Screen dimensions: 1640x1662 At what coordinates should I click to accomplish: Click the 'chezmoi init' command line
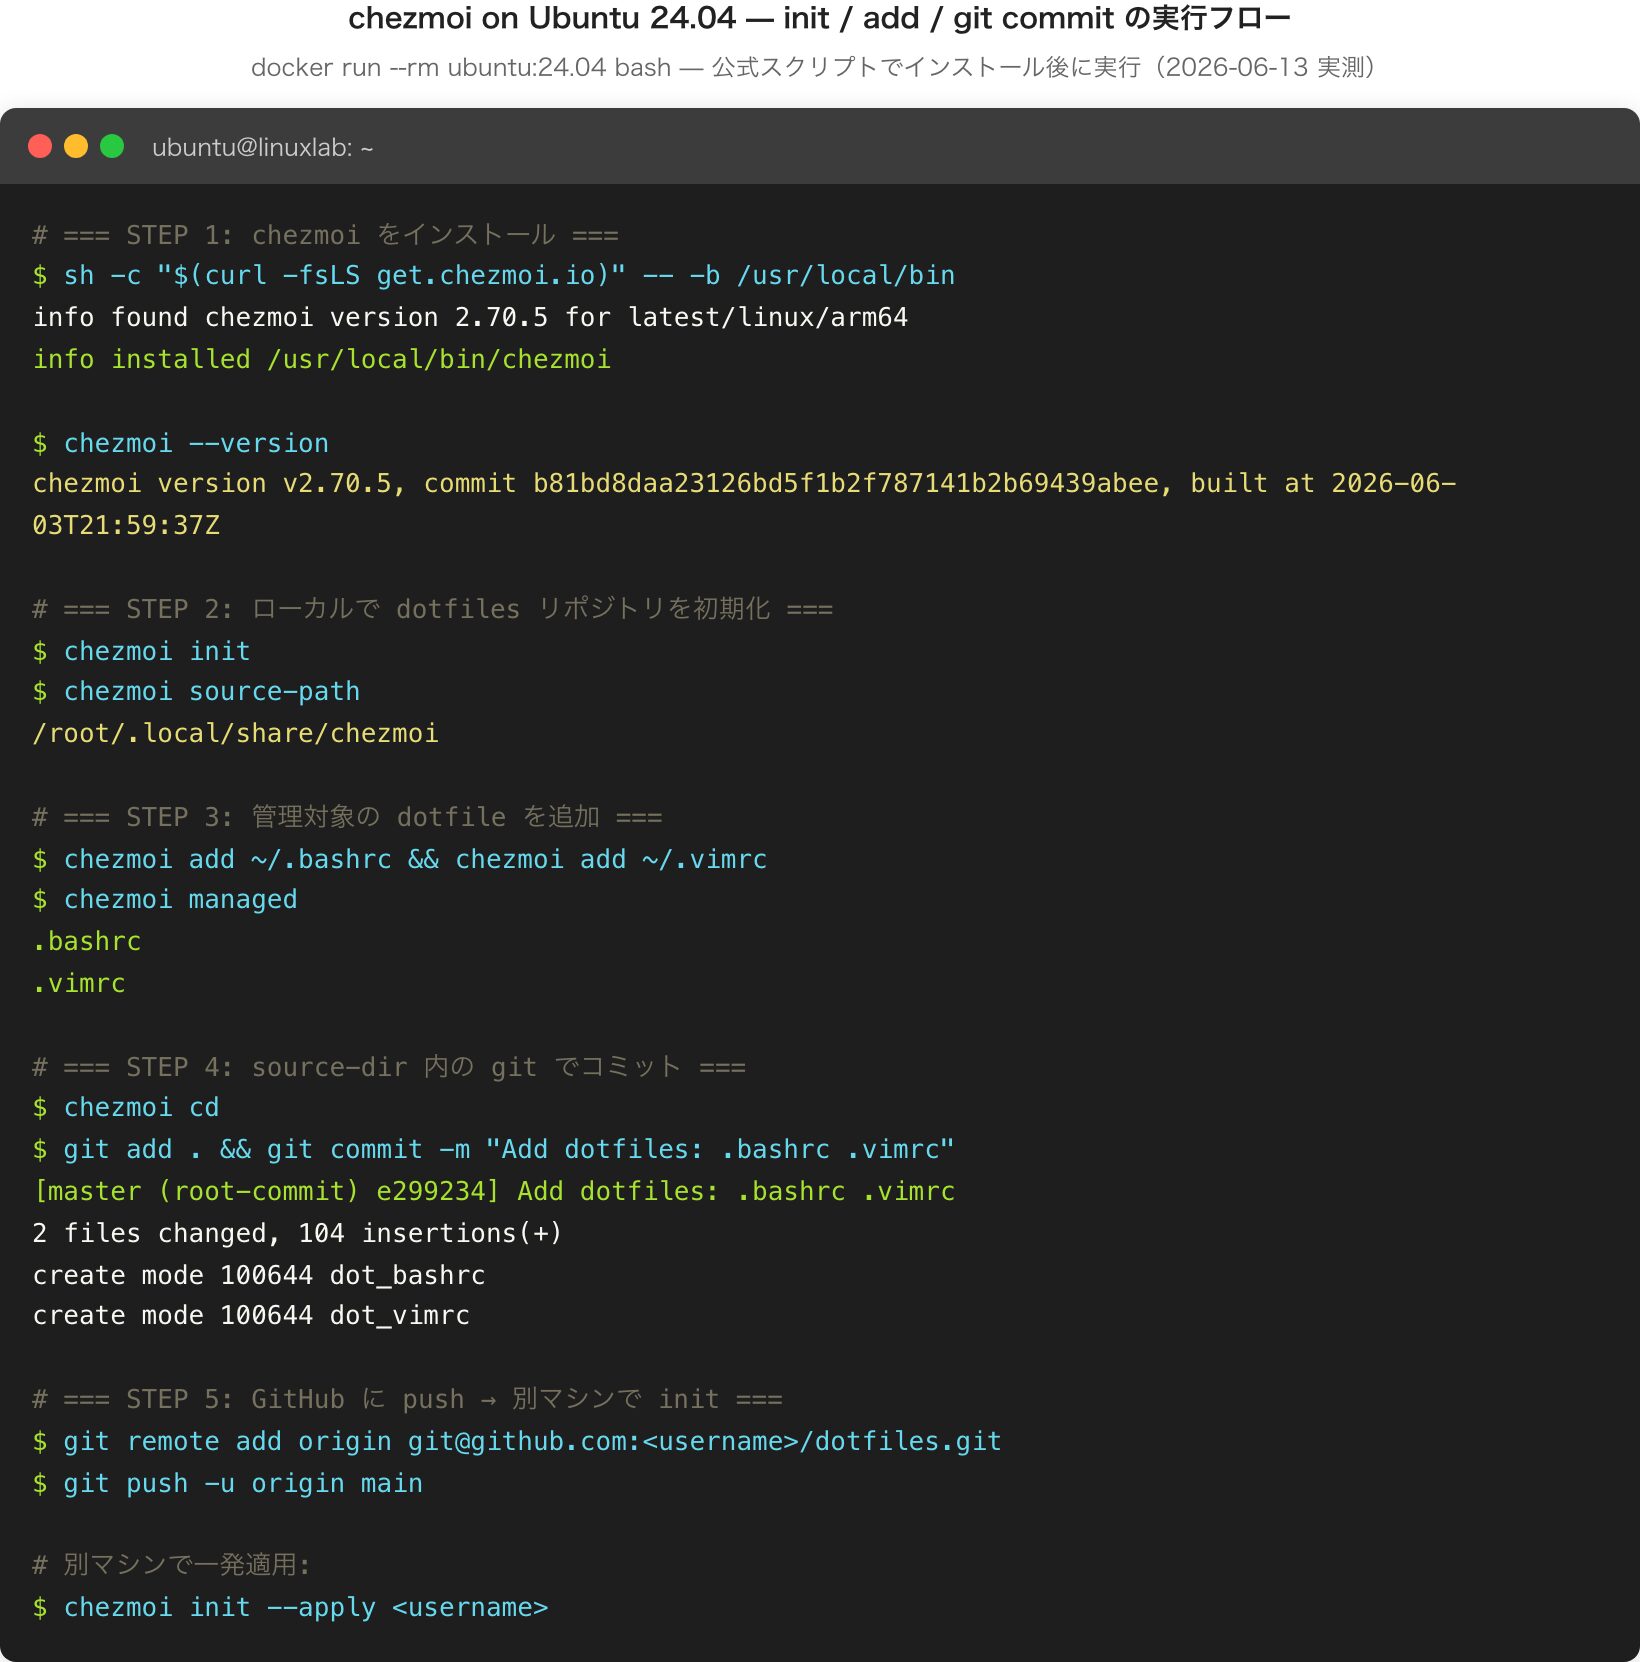[141, 651]
